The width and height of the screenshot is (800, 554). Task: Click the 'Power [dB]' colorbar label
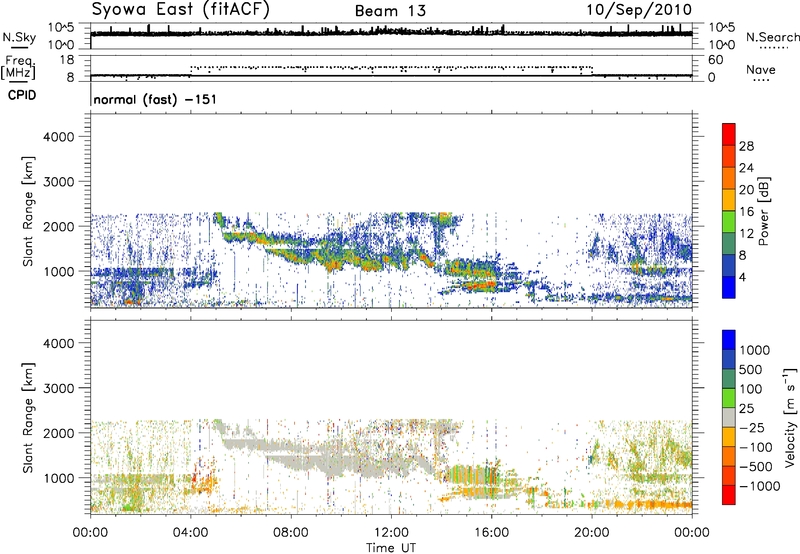pos(763,211)
